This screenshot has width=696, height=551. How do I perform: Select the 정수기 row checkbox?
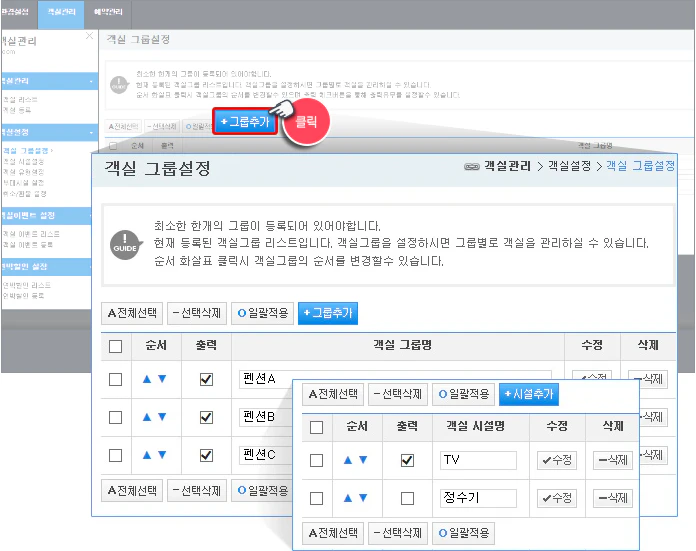[316, 499]
